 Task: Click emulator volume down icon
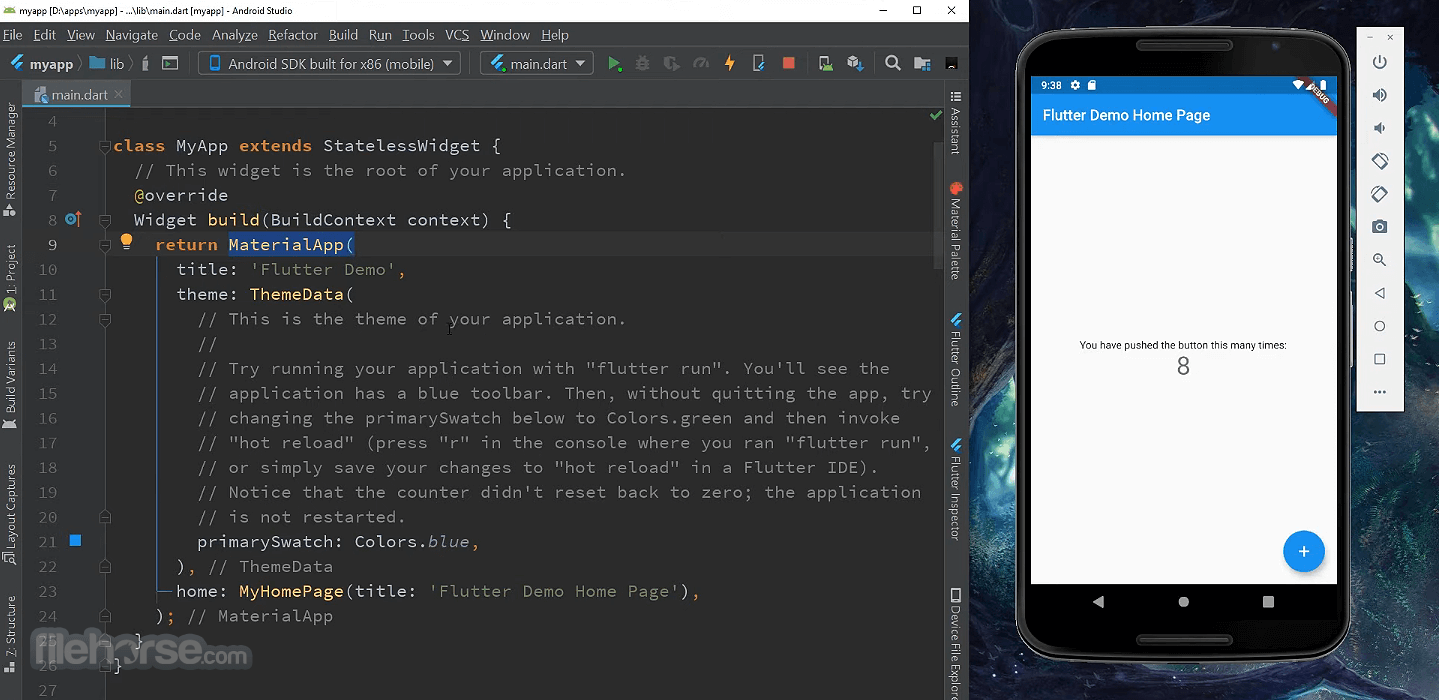point(1380,128)
